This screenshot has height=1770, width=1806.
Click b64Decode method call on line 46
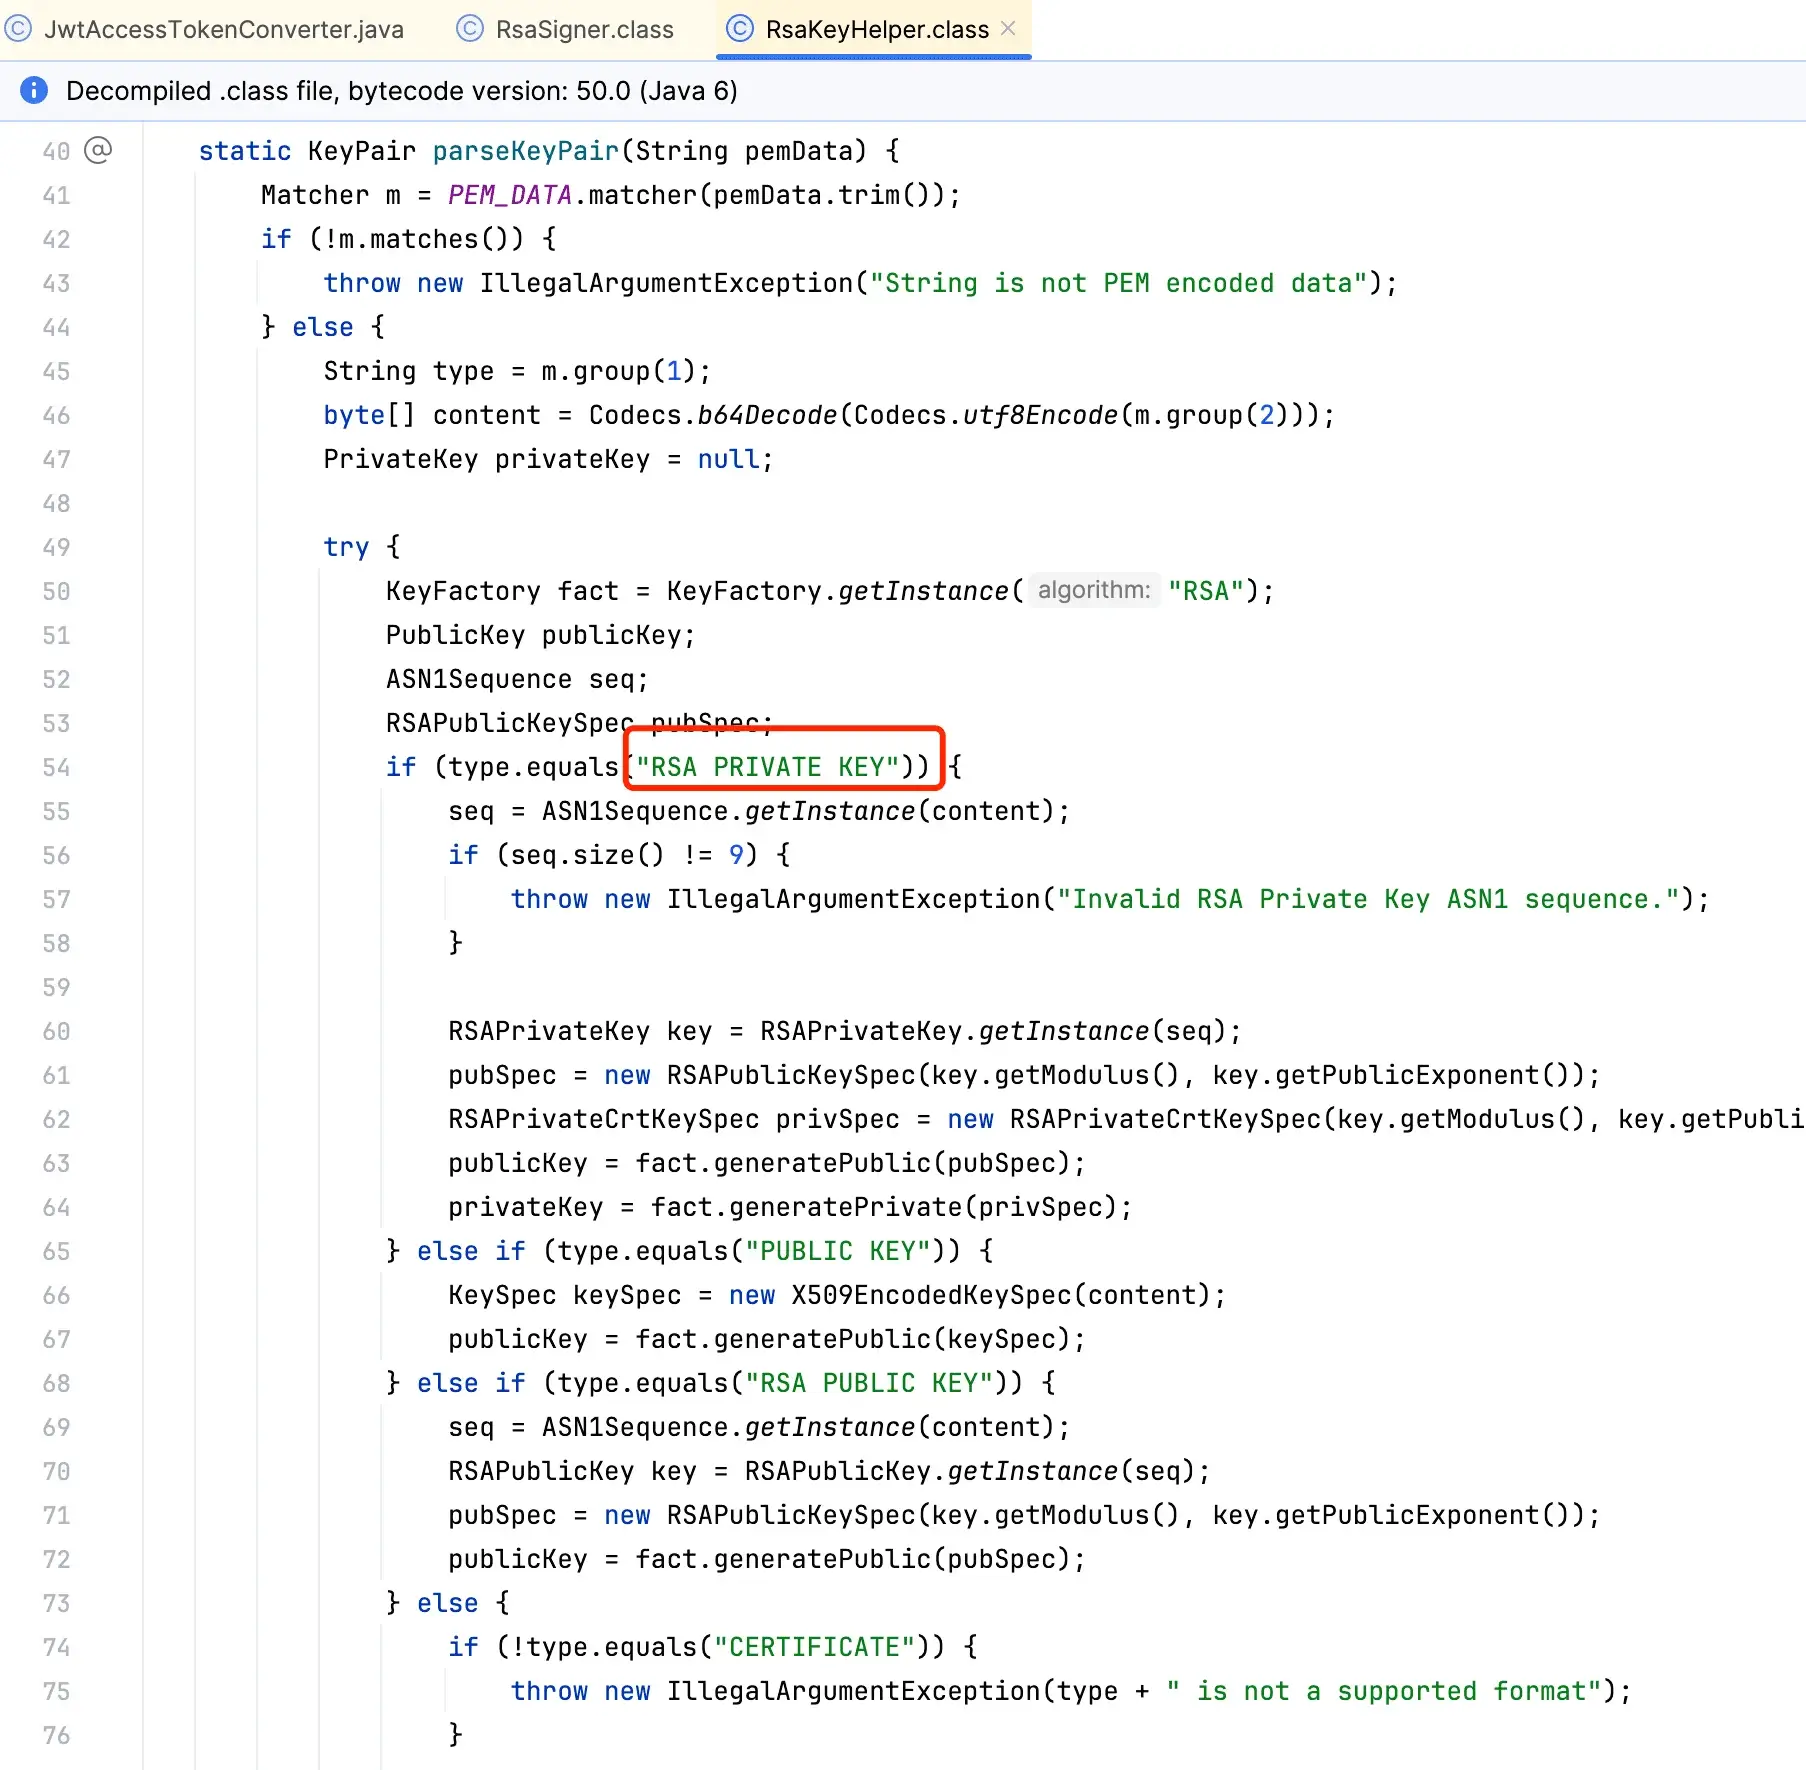[x=767, y=415]
